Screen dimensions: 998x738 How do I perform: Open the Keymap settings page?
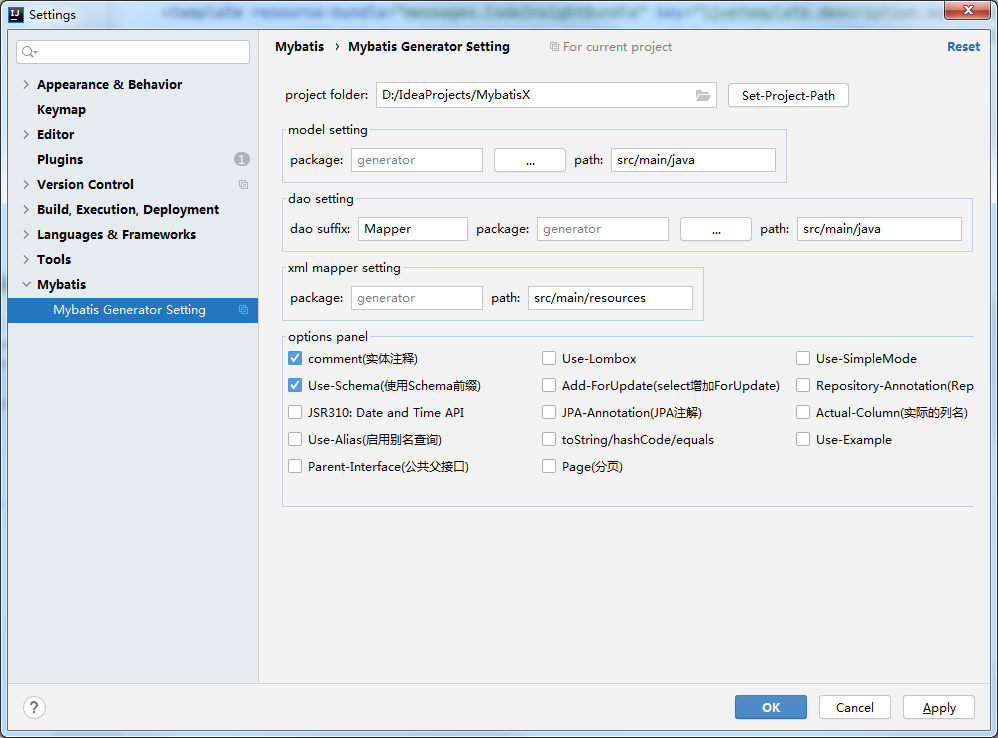(x=61, y=109)
